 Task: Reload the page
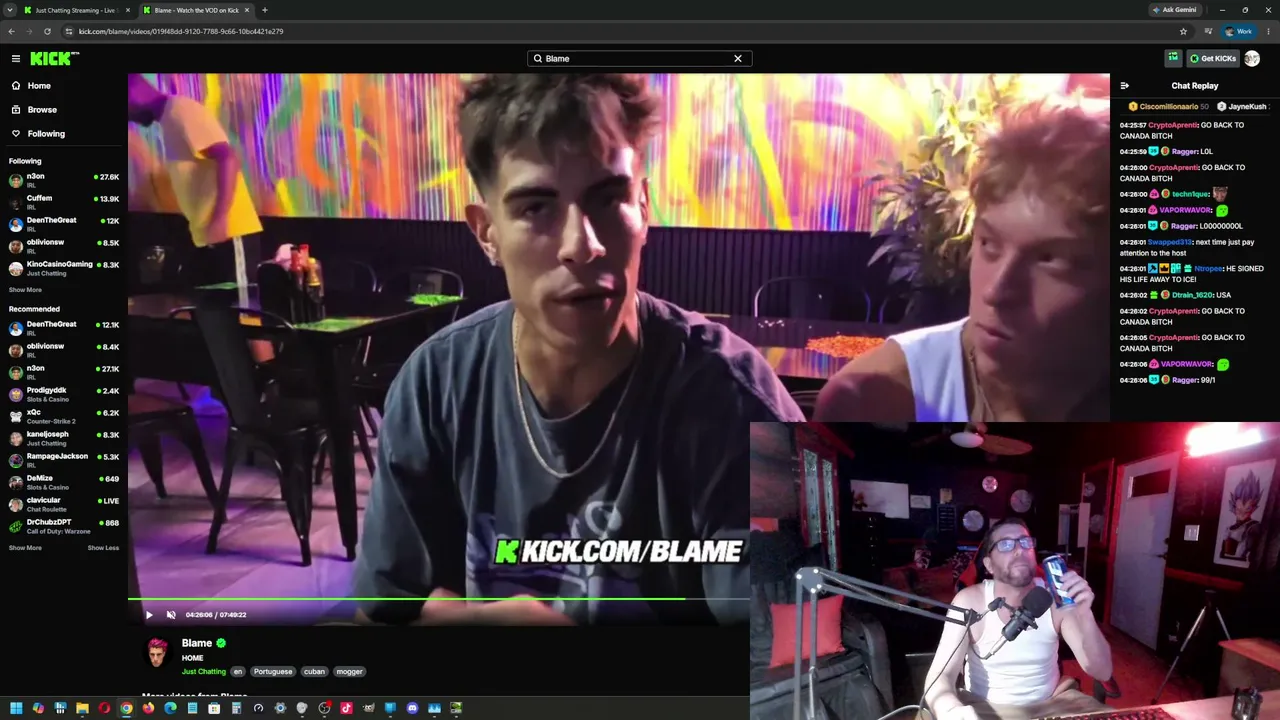[x=47, y=31]
